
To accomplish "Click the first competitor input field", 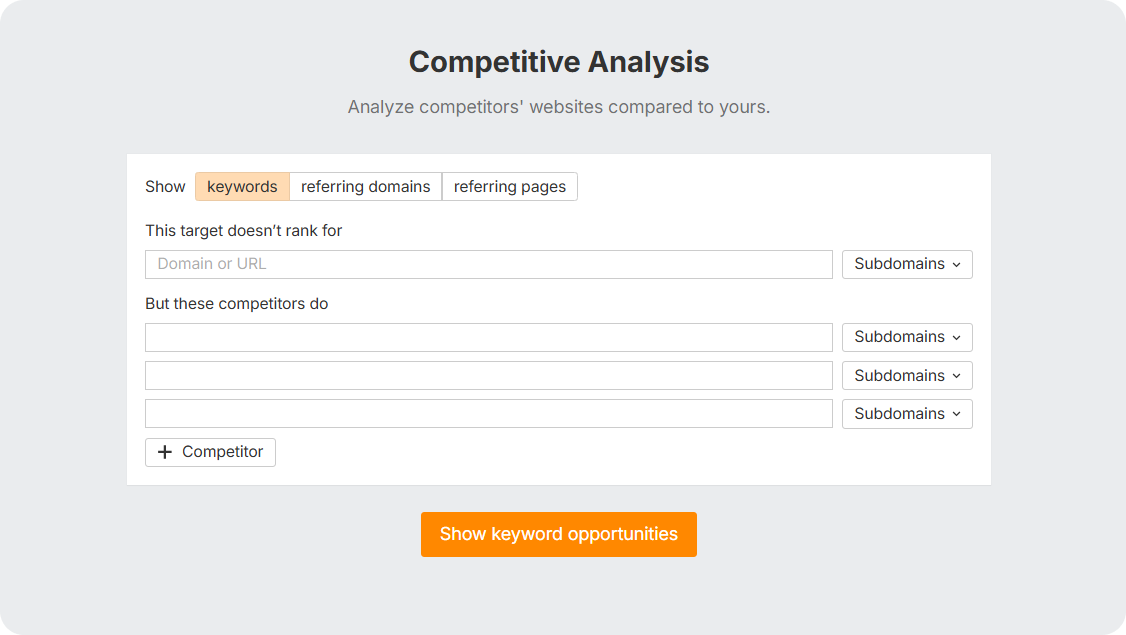I will tap(488, 337).
